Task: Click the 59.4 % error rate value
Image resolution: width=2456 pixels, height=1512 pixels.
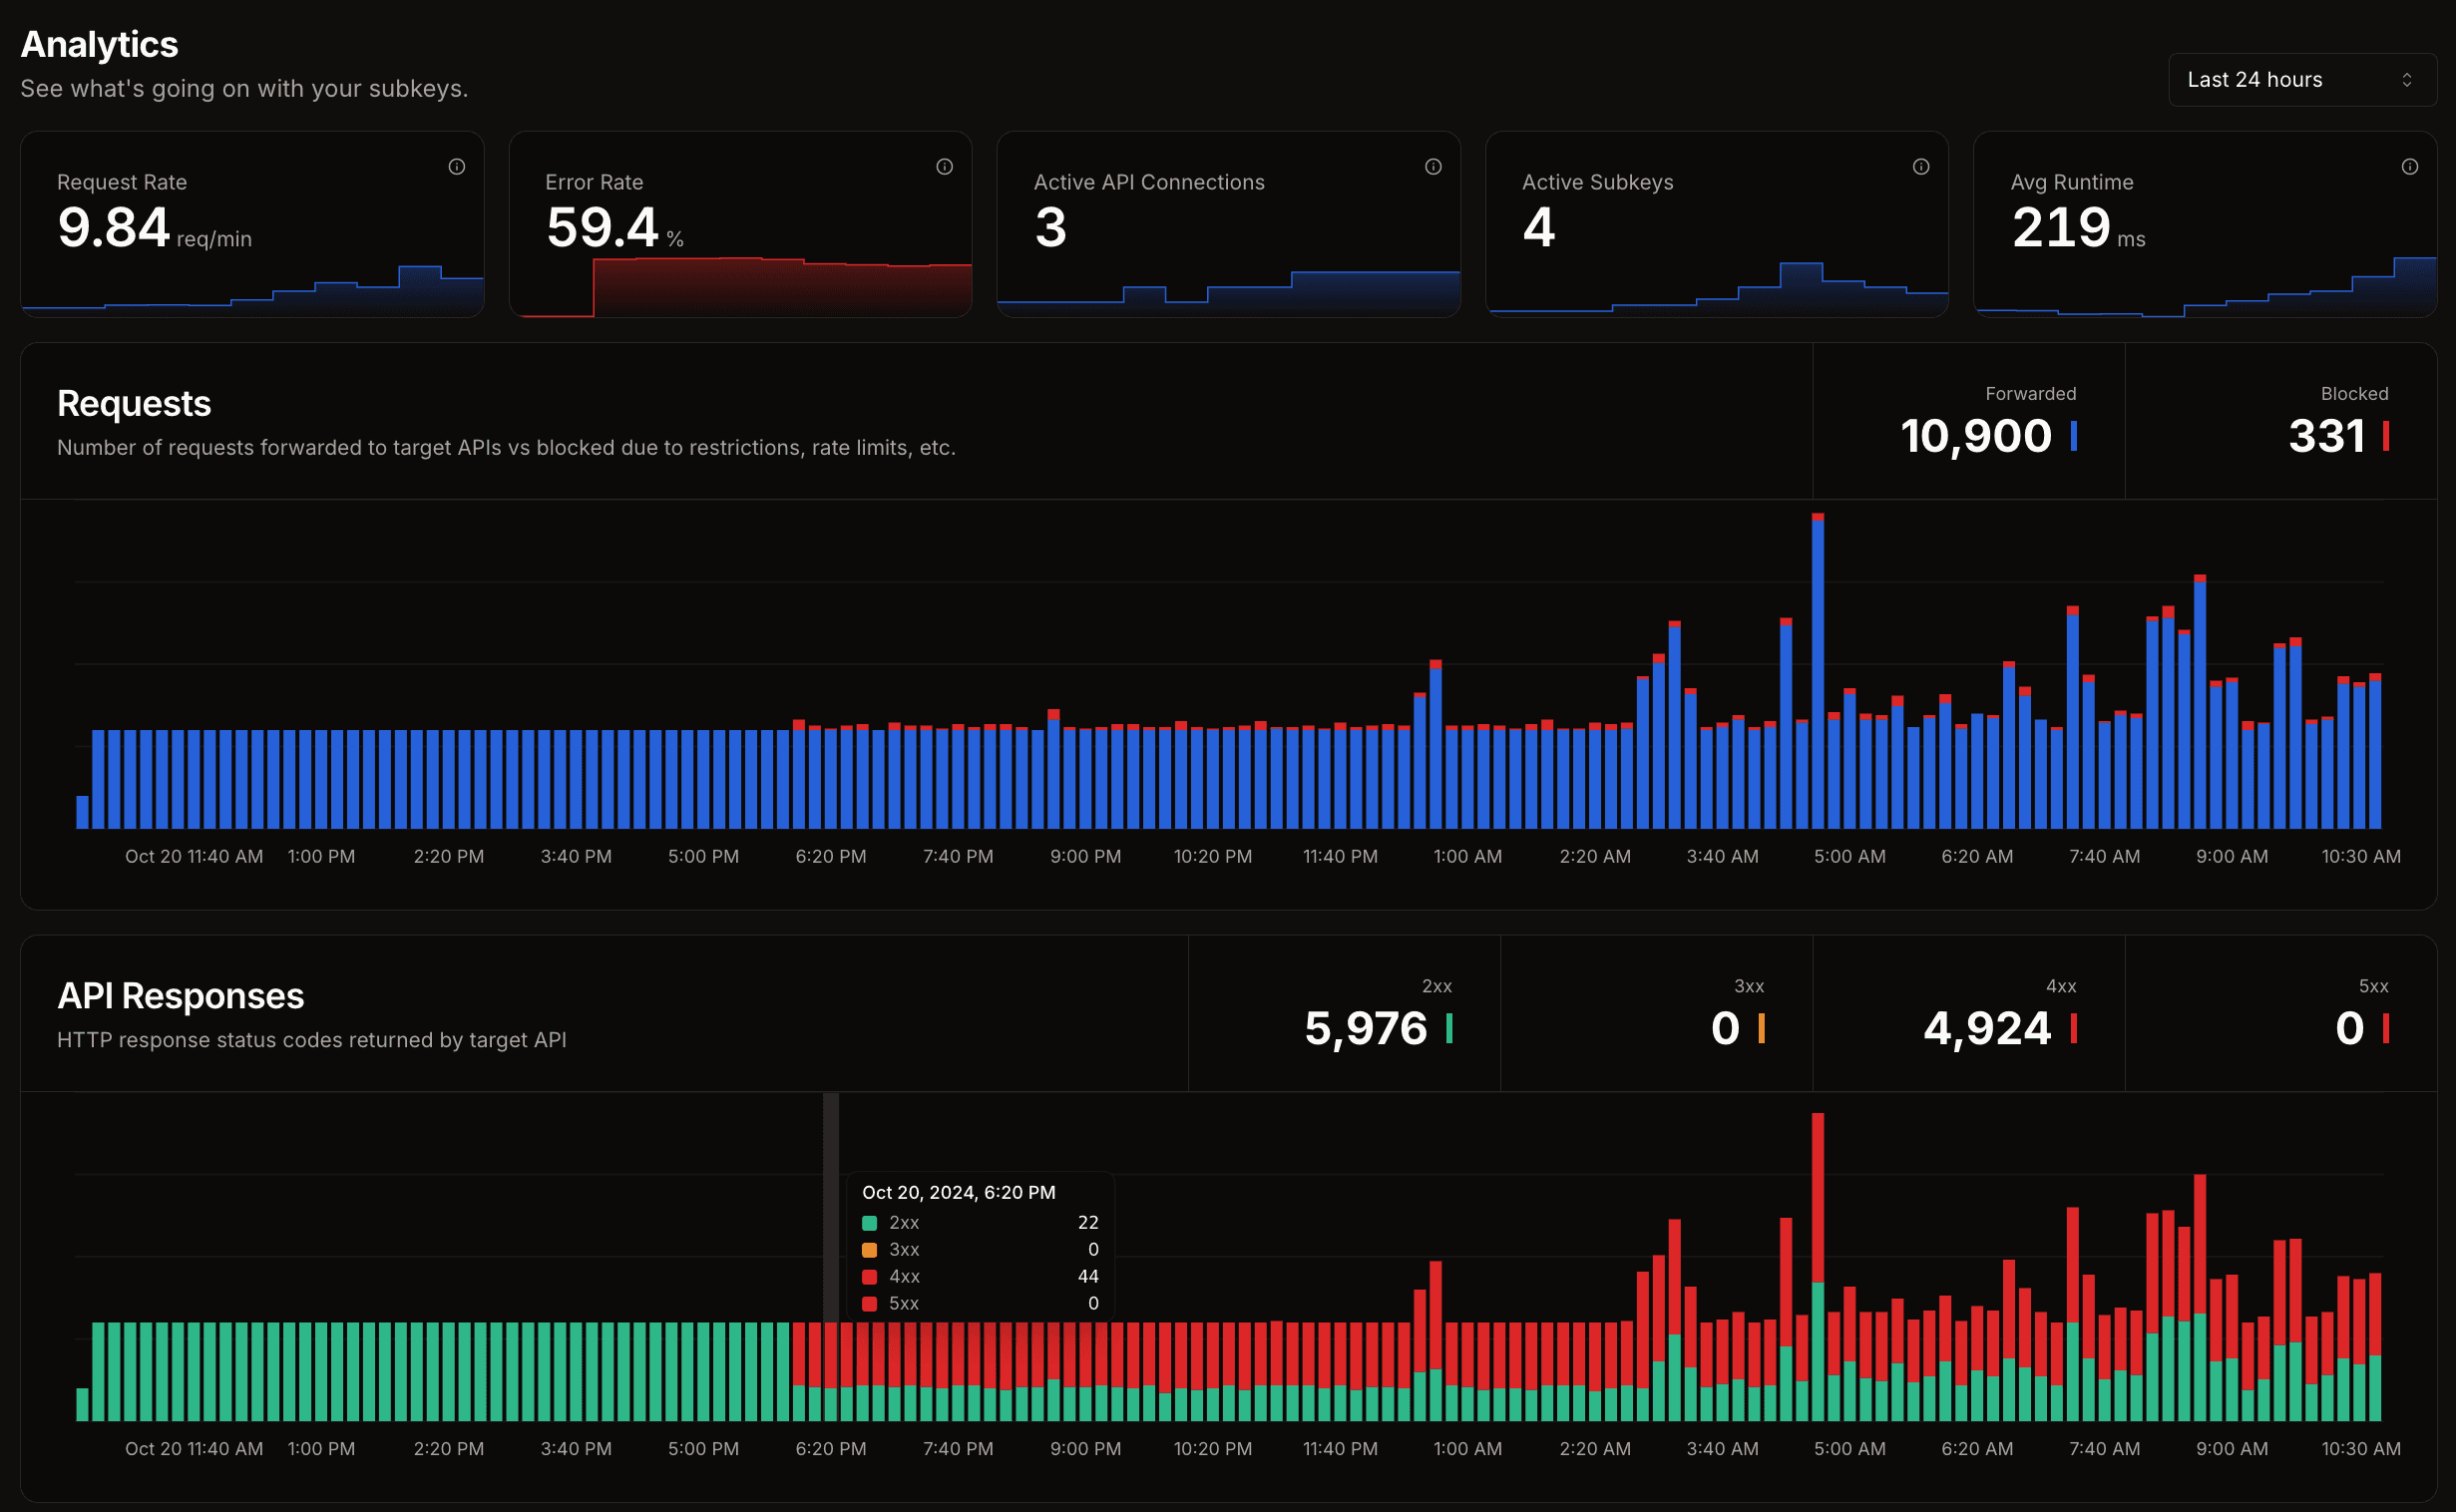Action: [x=614, y=228]
